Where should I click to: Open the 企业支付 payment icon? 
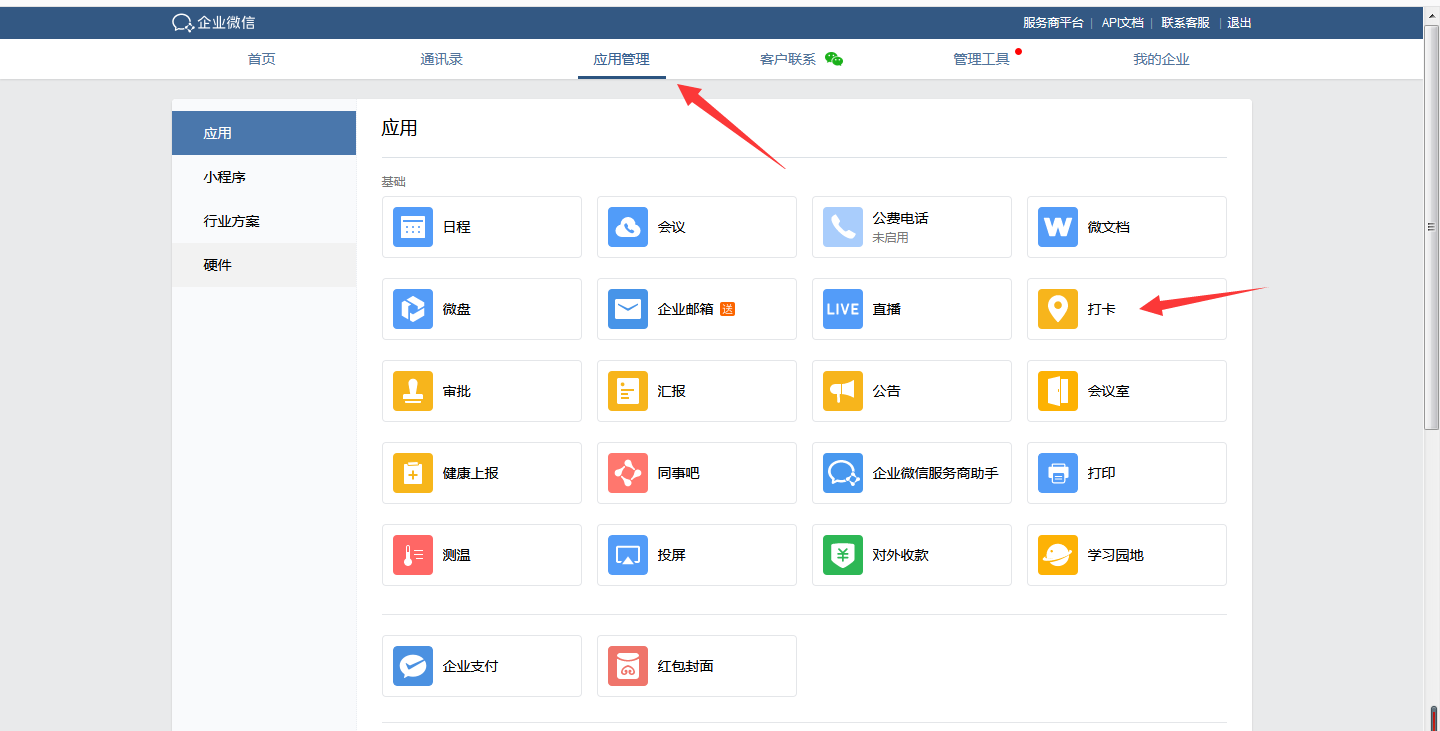point(413,666)
